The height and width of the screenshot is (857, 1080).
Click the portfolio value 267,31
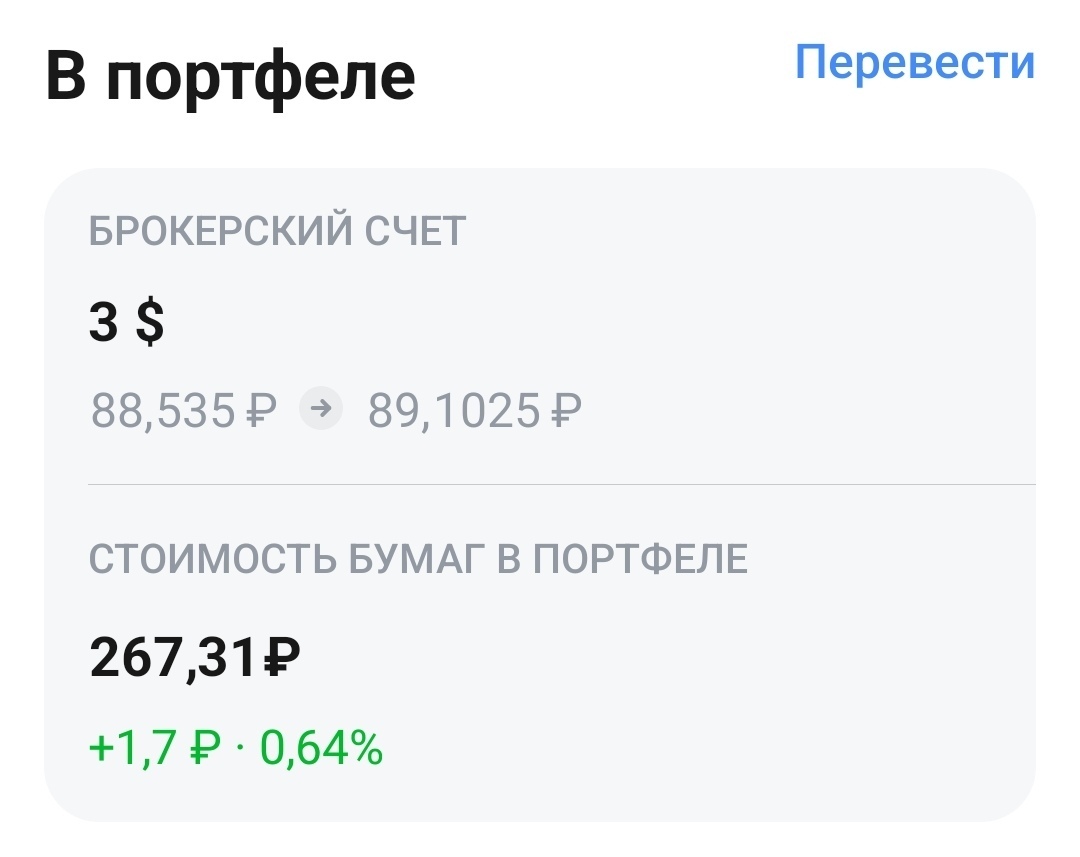coord(174,658)
